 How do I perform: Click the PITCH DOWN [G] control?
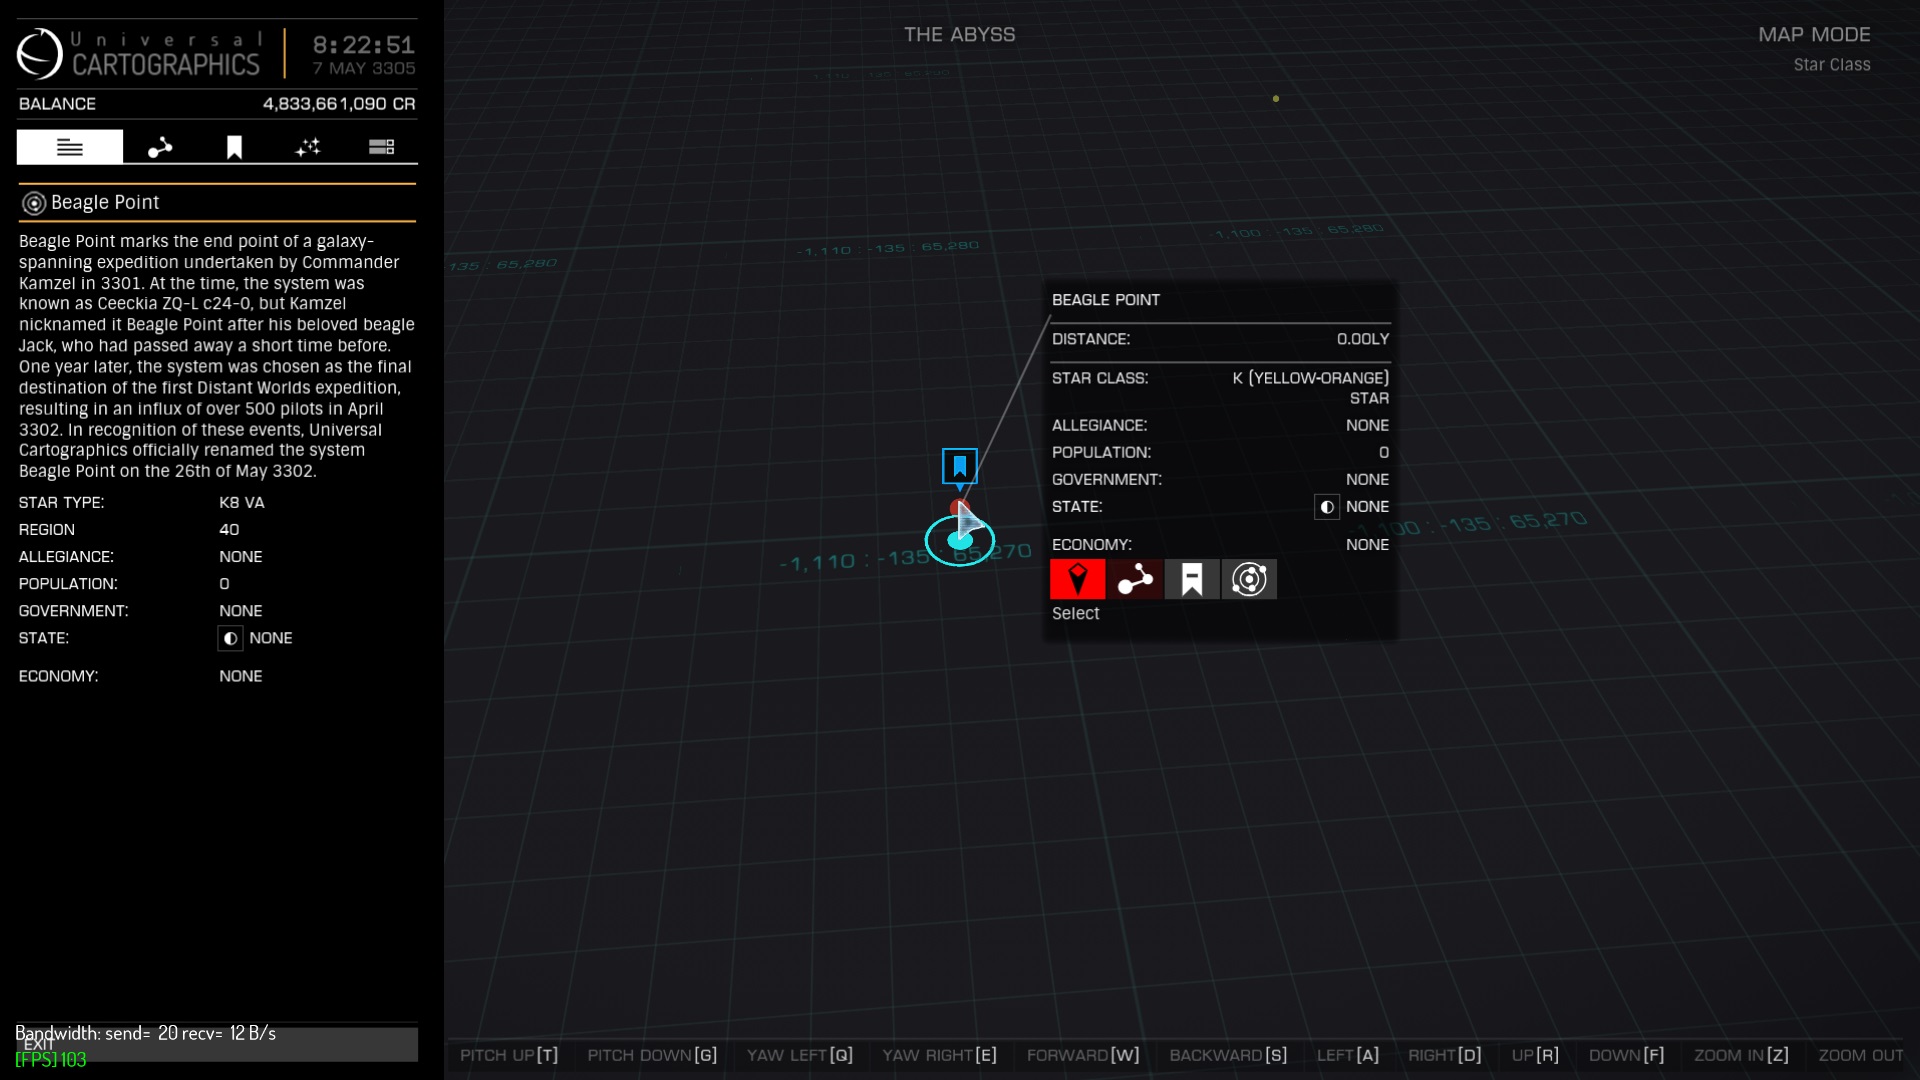[x=652, y=1055]
